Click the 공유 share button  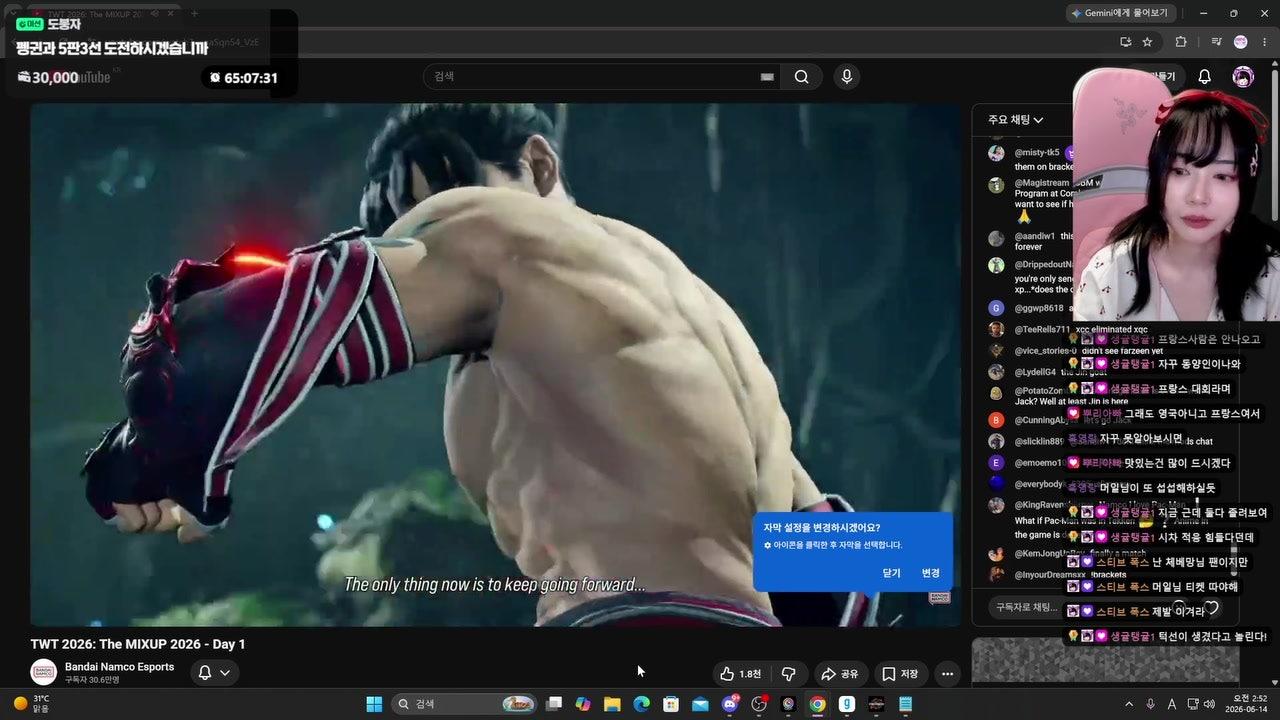click(840, 674)
